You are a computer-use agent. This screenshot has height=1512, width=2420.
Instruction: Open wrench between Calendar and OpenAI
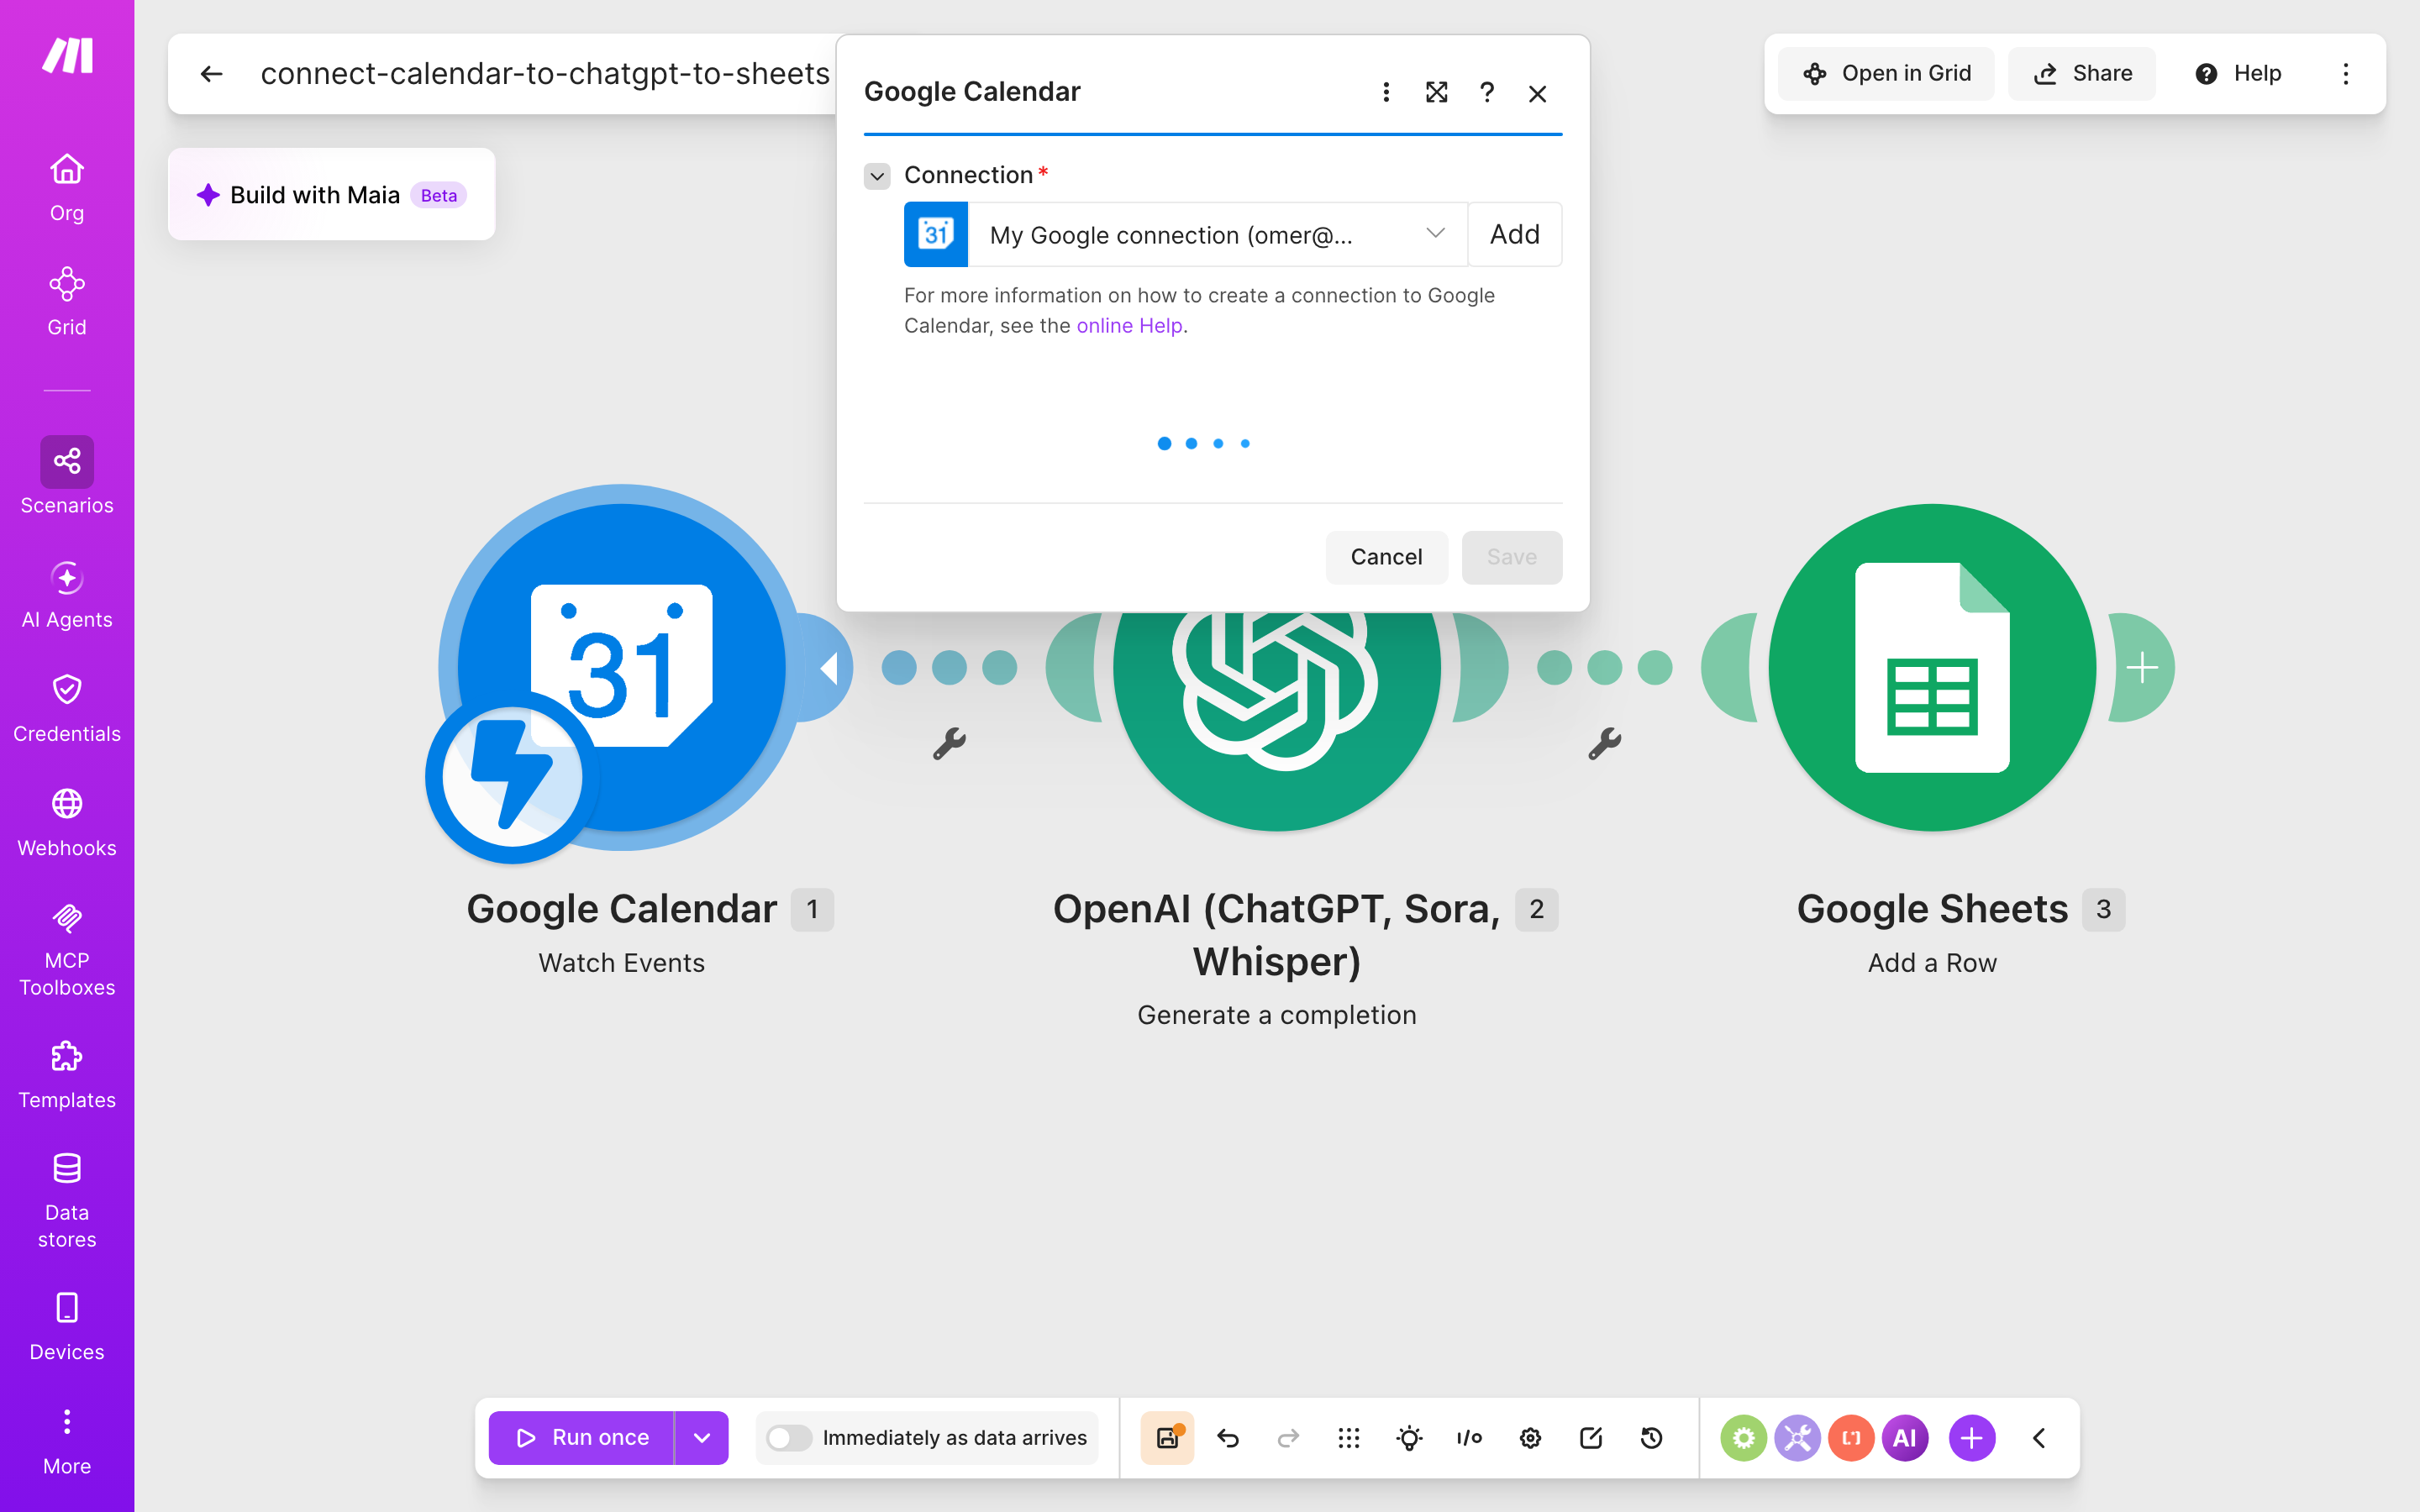(x=949, y=743)
